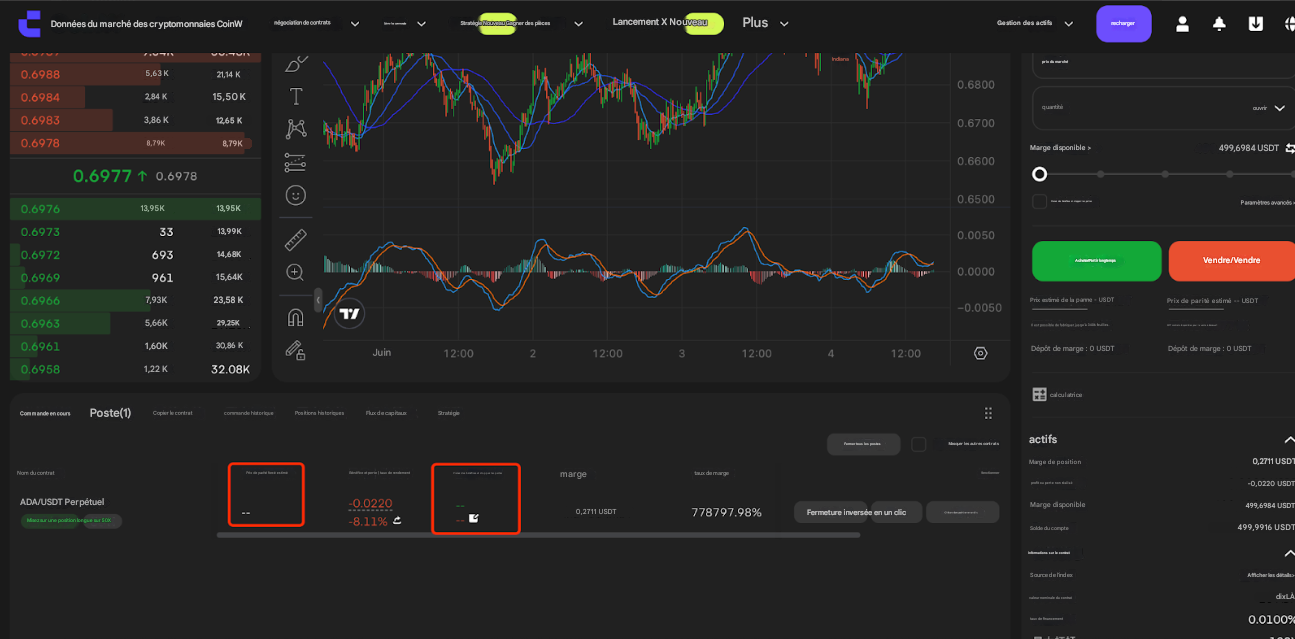The height and width of the screenshot is (639, 1295).
Task: Select the ruler measure tool
Action: [295, 240]
